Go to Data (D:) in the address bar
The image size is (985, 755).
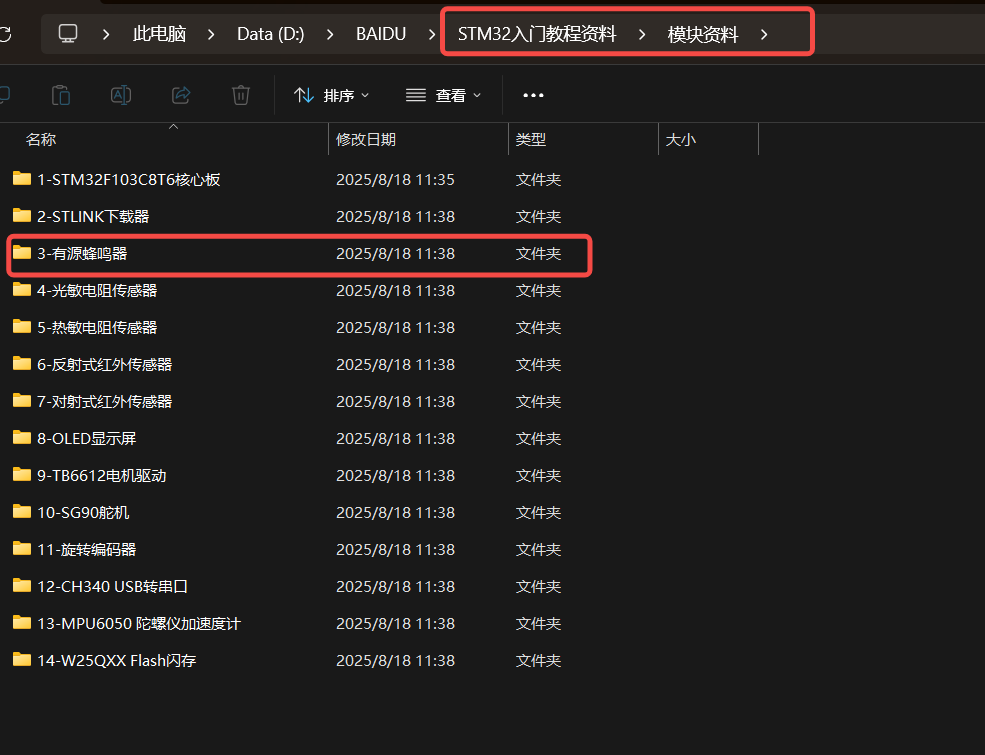click(270, 34)
